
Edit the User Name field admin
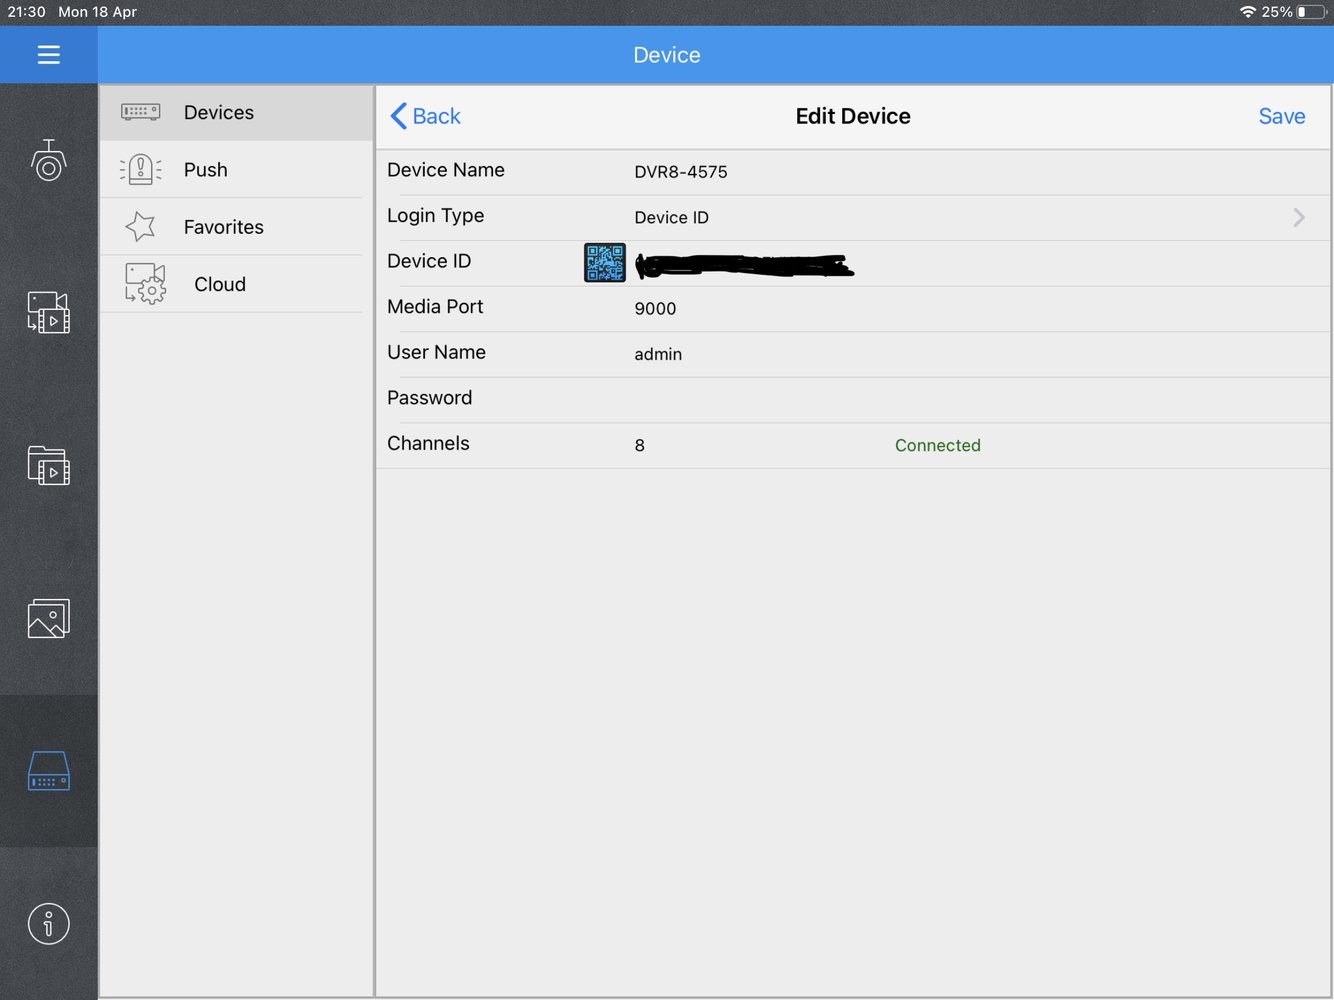tap(658, 354)
